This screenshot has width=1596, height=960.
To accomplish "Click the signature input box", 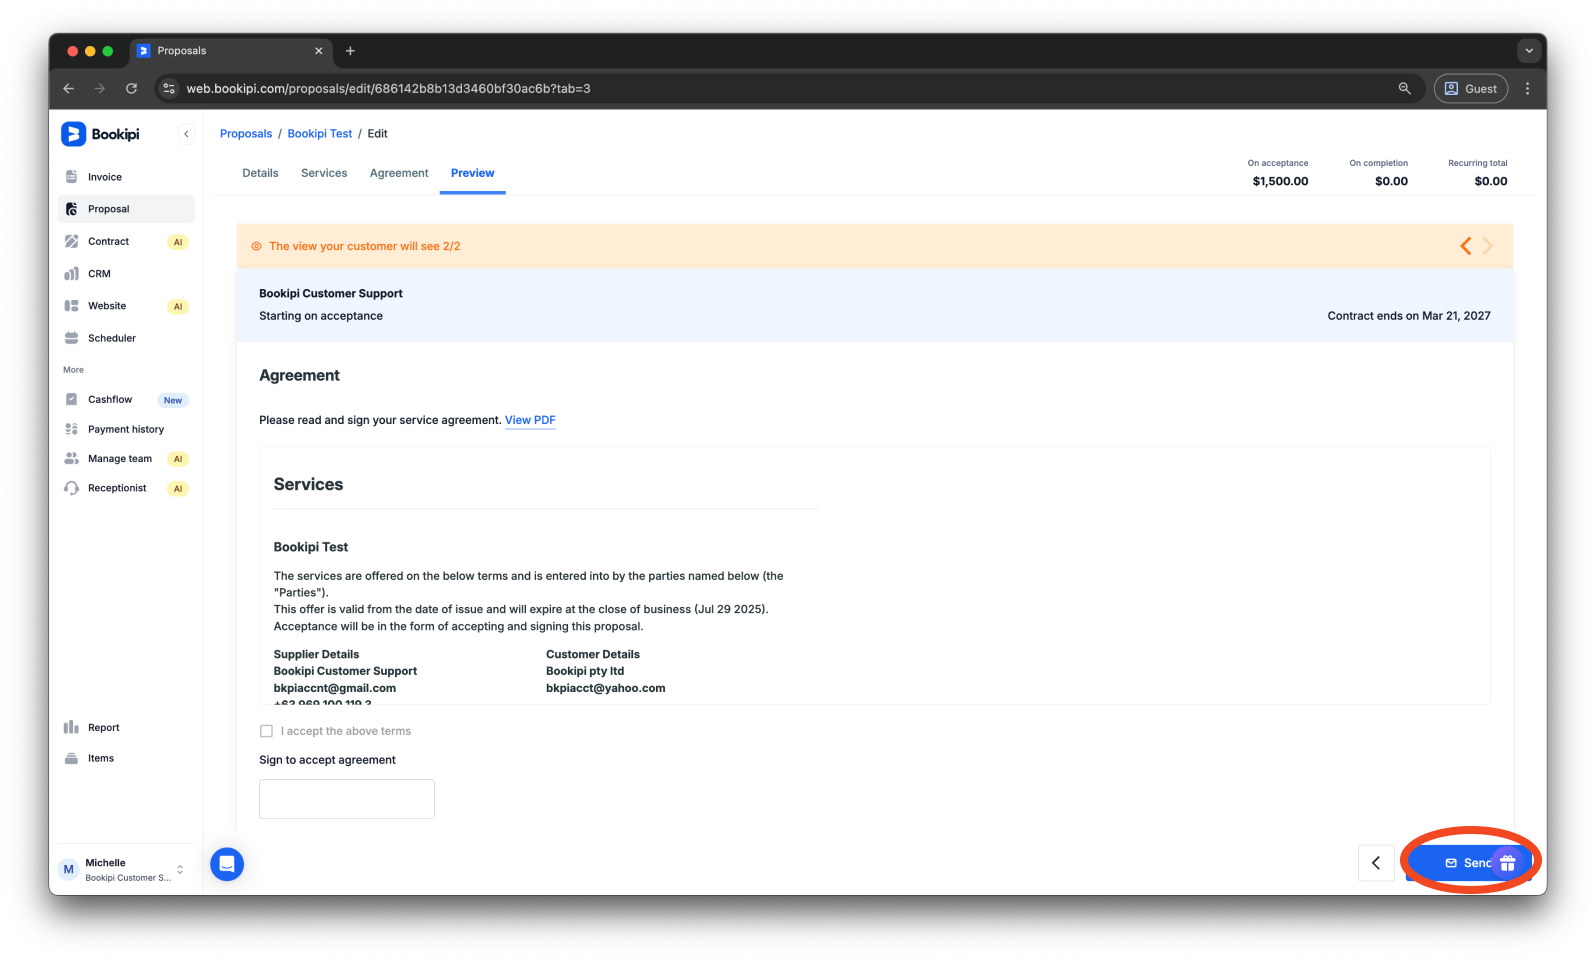I will [347, 799].
